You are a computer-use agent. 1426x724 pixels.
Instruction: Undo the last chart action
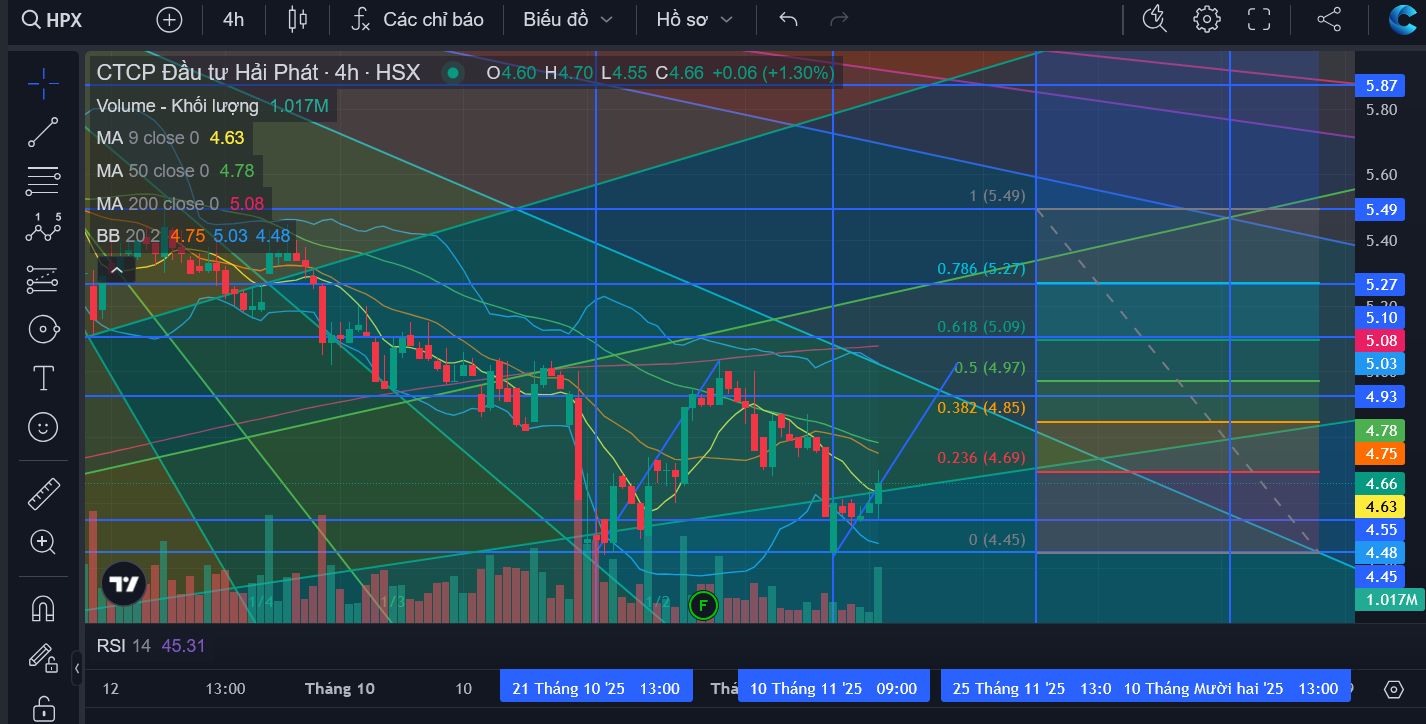789,19
